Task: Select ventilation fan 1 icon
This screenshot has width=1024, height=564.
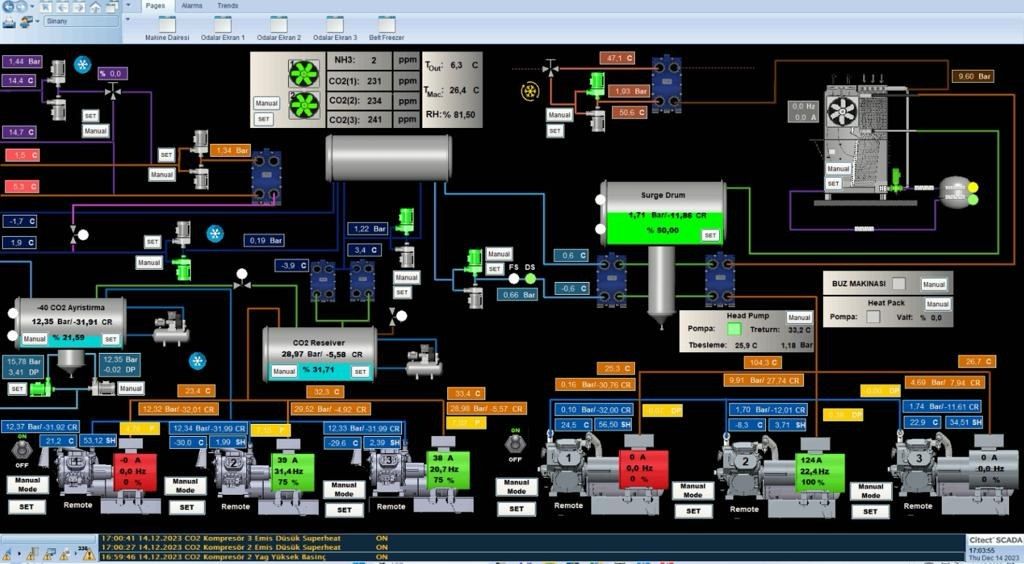Action: (304, 74)
